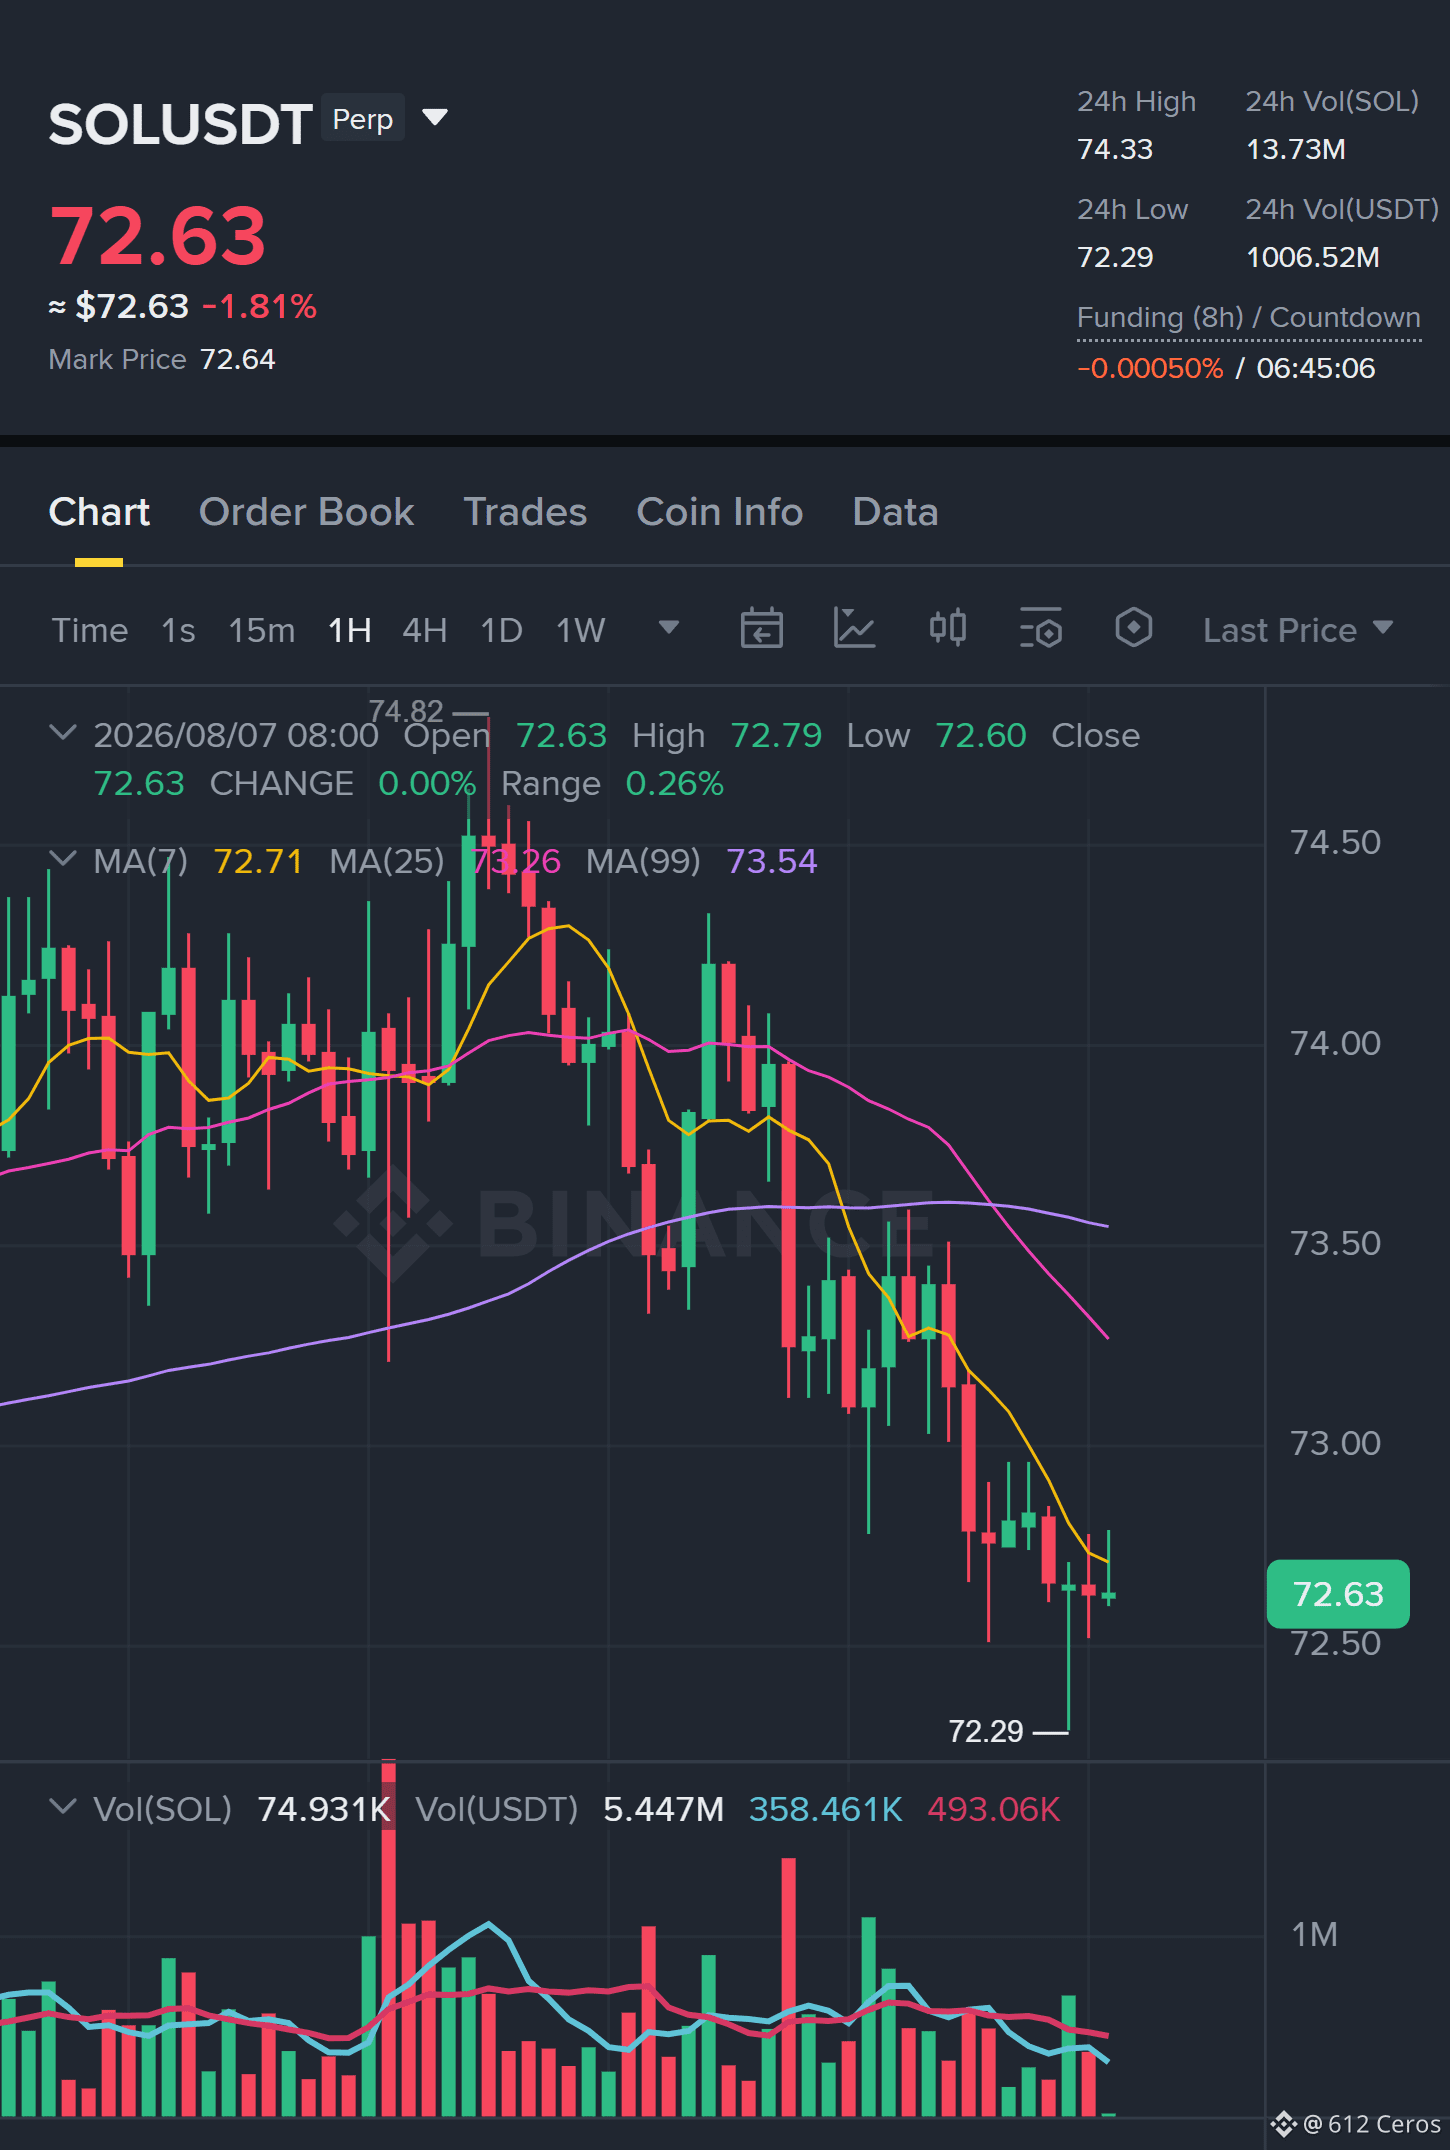Collapse the candle OHLC info row chevron
The width and height of the screenshot is (1450, 2150).
pyautogui.click(x=63, y=733)
